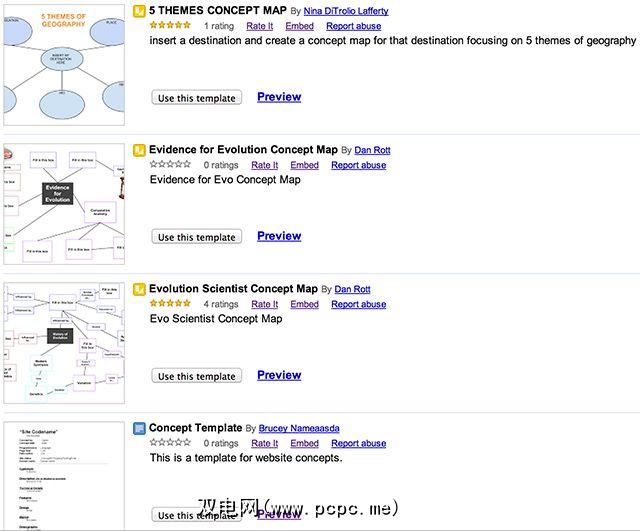This screenshot has width=640, height=531.
Task: Preview the Evolution Scientist Concept Map
Action: pos(279,375)
